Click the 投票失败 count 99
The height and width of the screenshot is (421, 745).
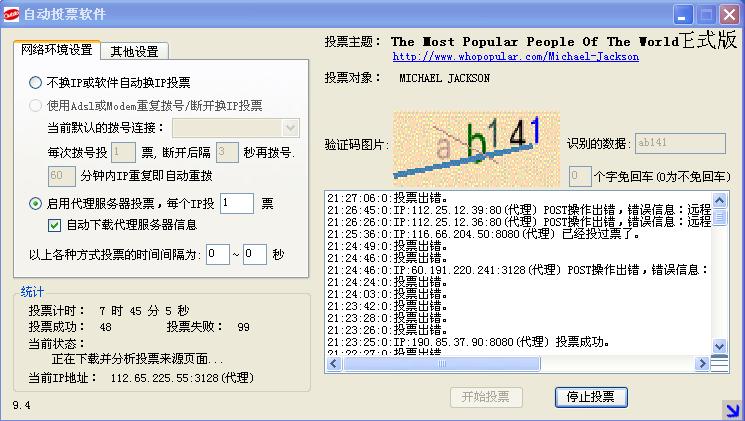click(x=243, y=327)
